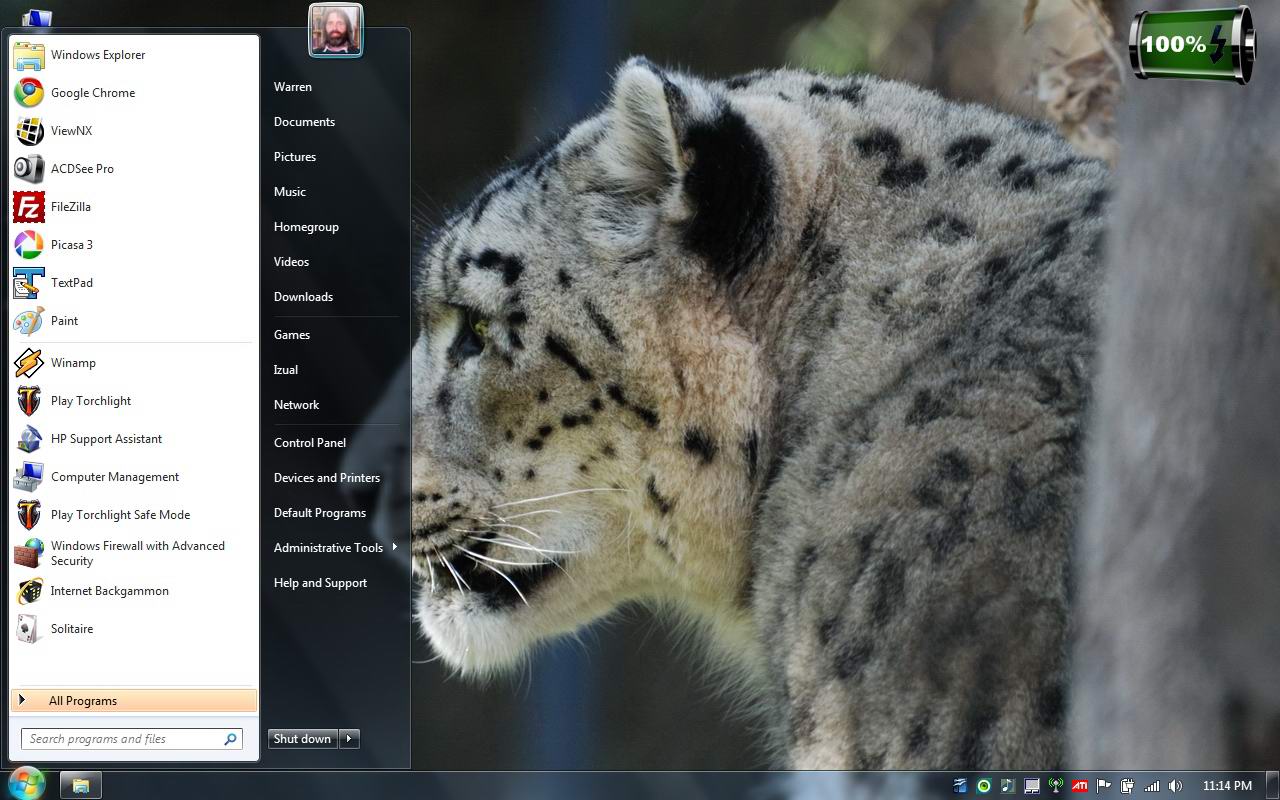Click the user account picture thumbnail
Screen dimensions: 1280x800
336,30
